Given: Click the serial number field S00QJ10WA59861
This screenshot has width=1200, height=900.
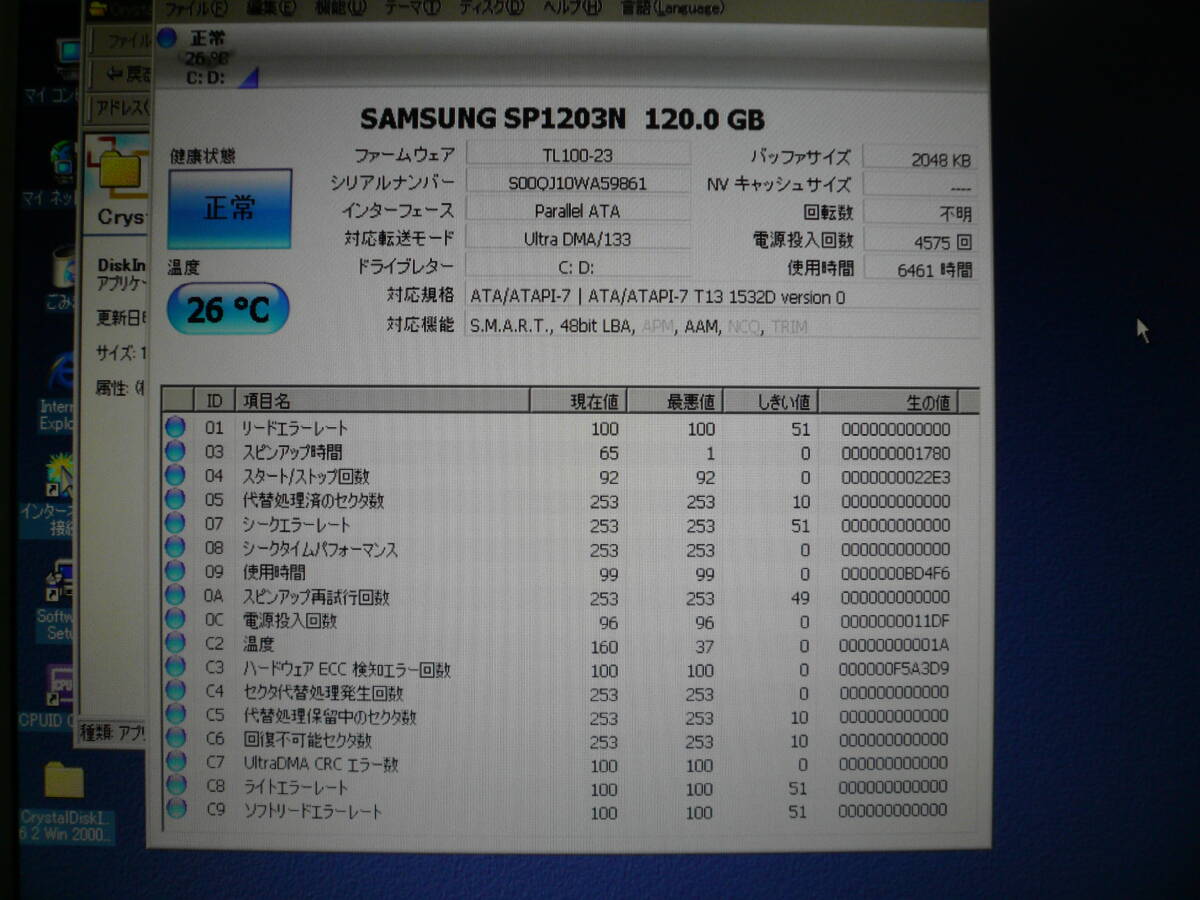Looking at the screenshot, I should (578, 183).
